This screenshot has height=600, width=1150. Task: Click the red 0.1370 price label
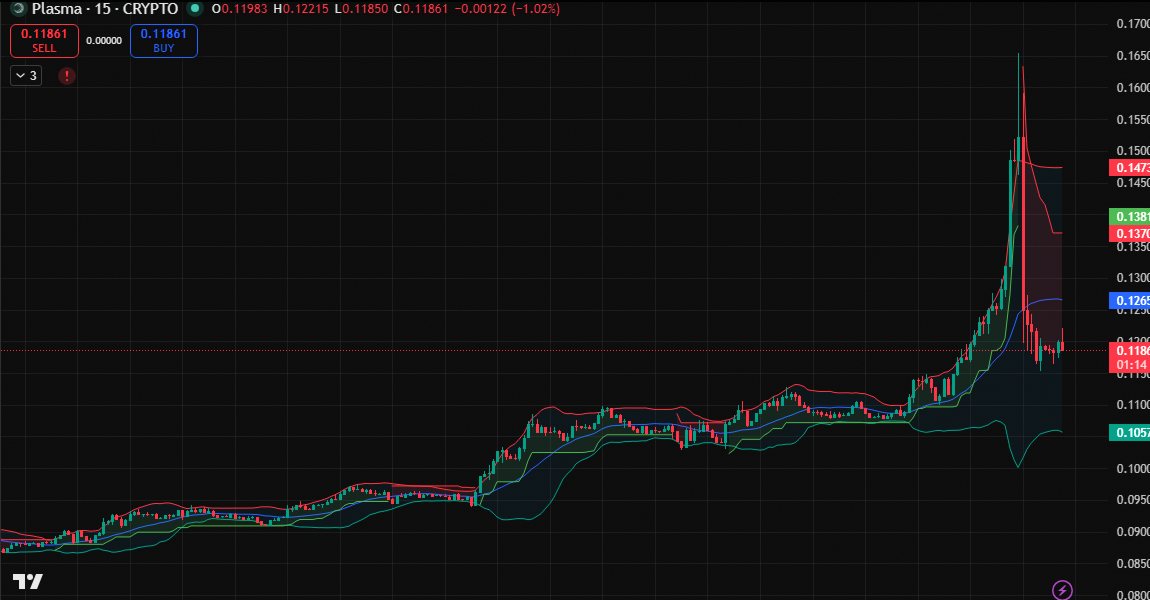tap(1129, 233)
